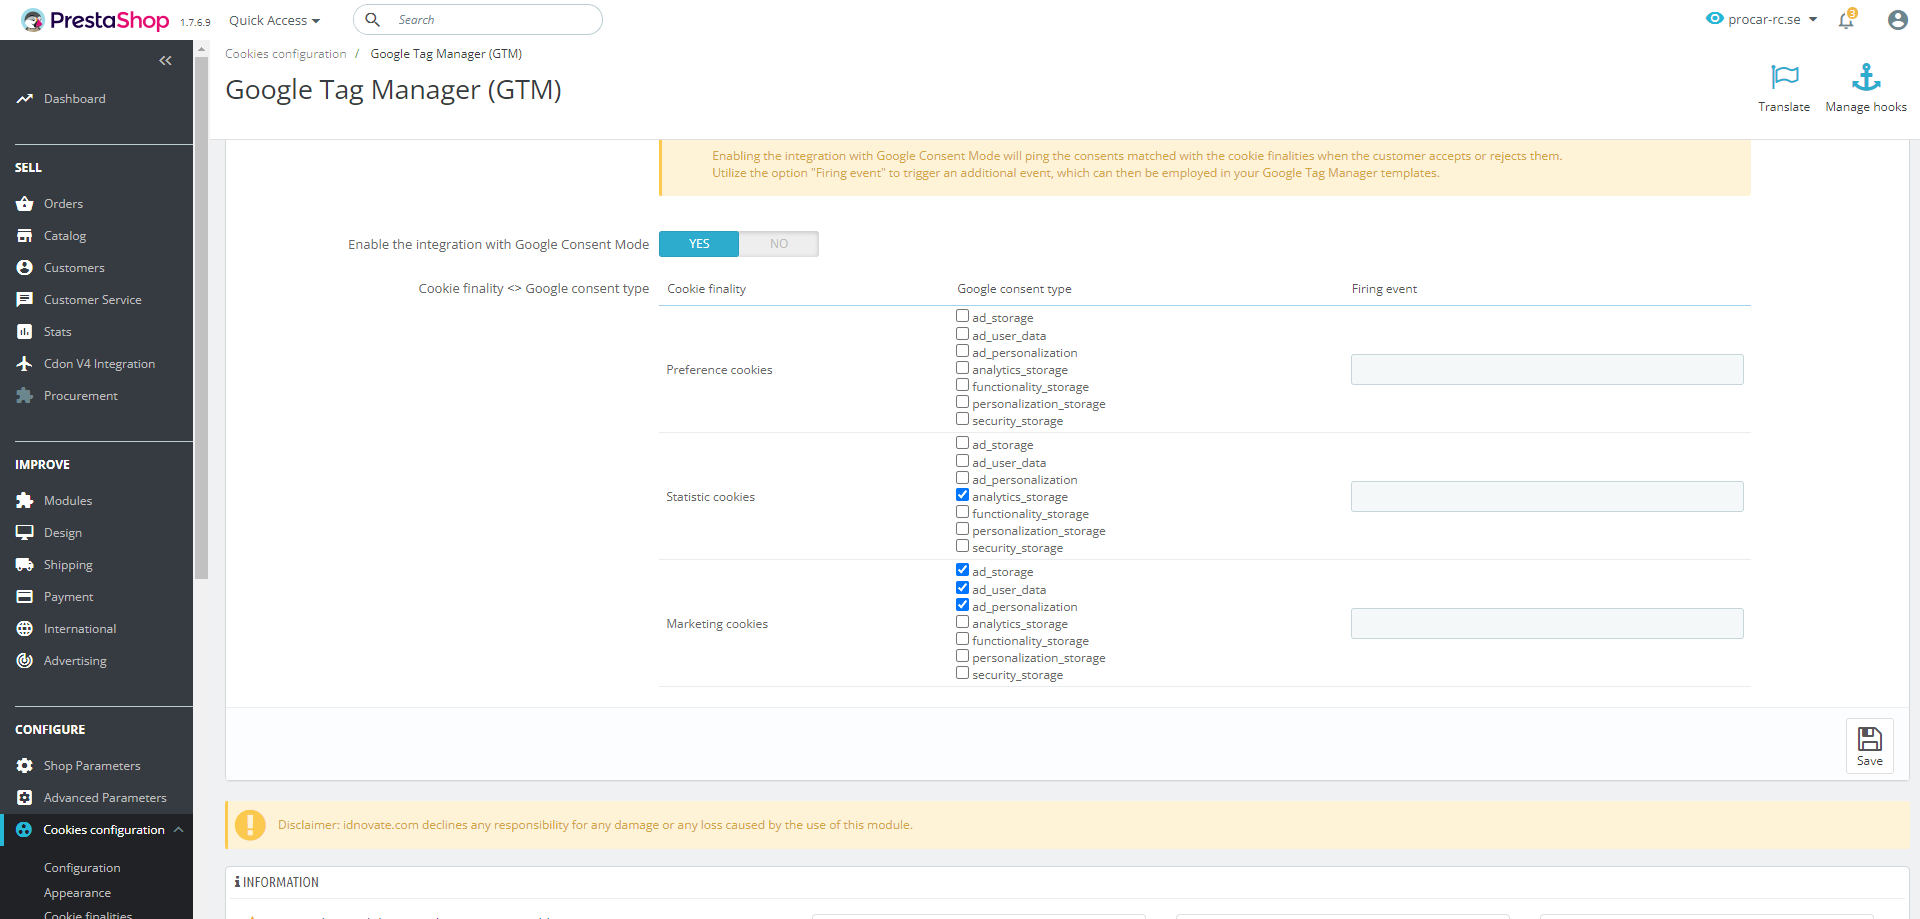The width and height of the screenshot is (1920, 919).
Task: Open the Quick Access dropdown
Action: 274,20
